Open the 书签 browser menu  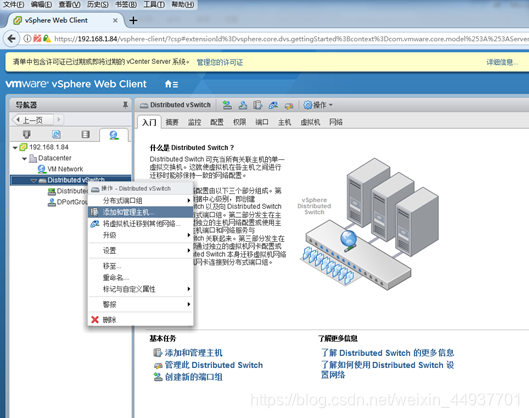coord(126,4)
